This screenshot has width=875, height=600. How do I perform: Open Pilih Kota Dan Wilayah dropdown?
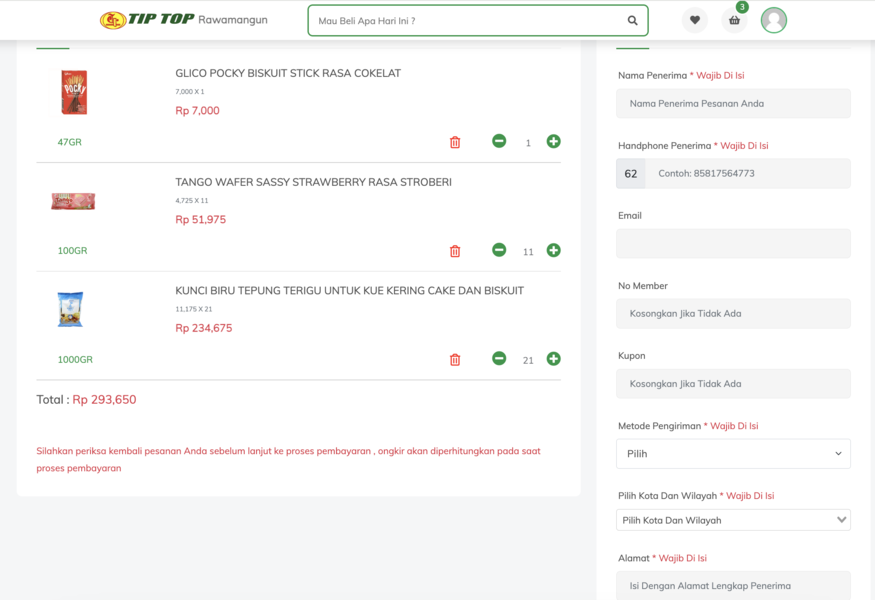733,520
